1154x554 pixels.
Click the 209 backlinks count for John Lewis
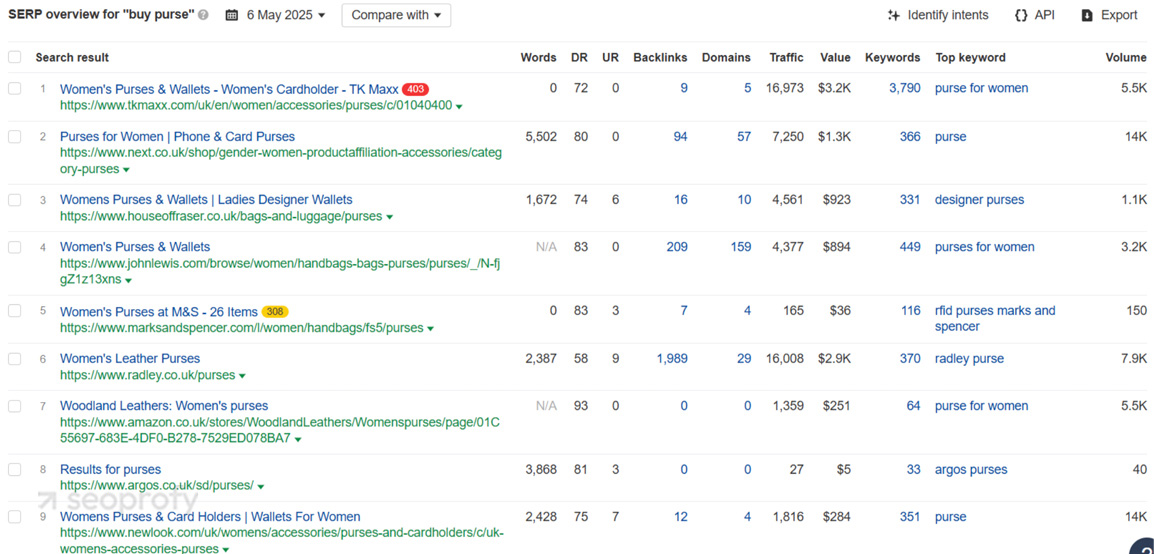point(677,247)
